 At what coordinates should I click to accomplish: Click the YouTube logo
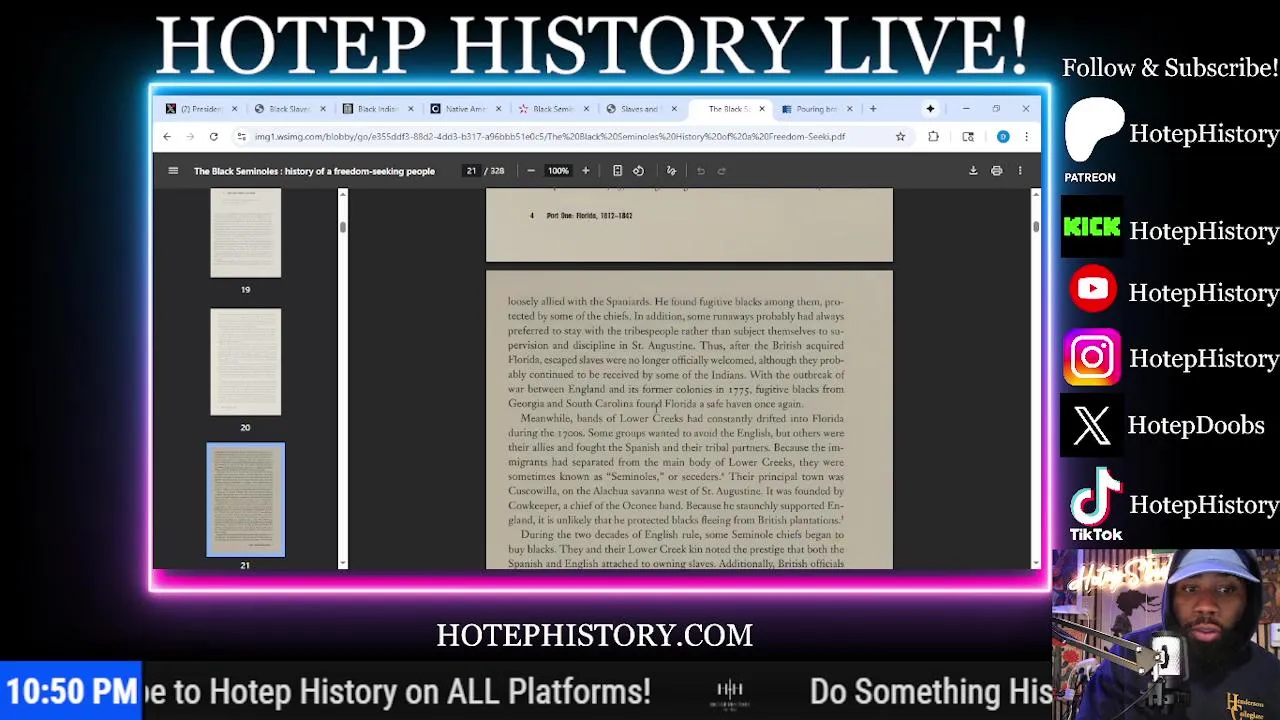coord(1092,289)
